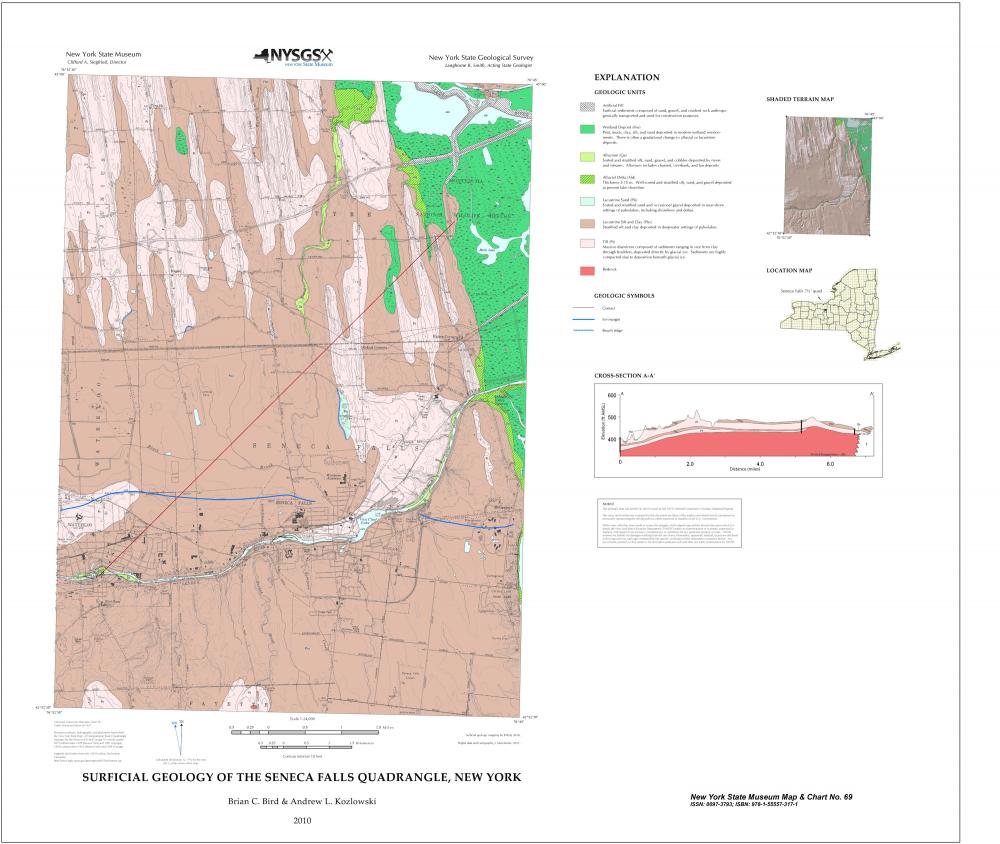The height and width of the screenshot is (844, 1000).
Task: Click the Lacustrine Sand pale cyan swatch
Action: [x=584, y=202]
